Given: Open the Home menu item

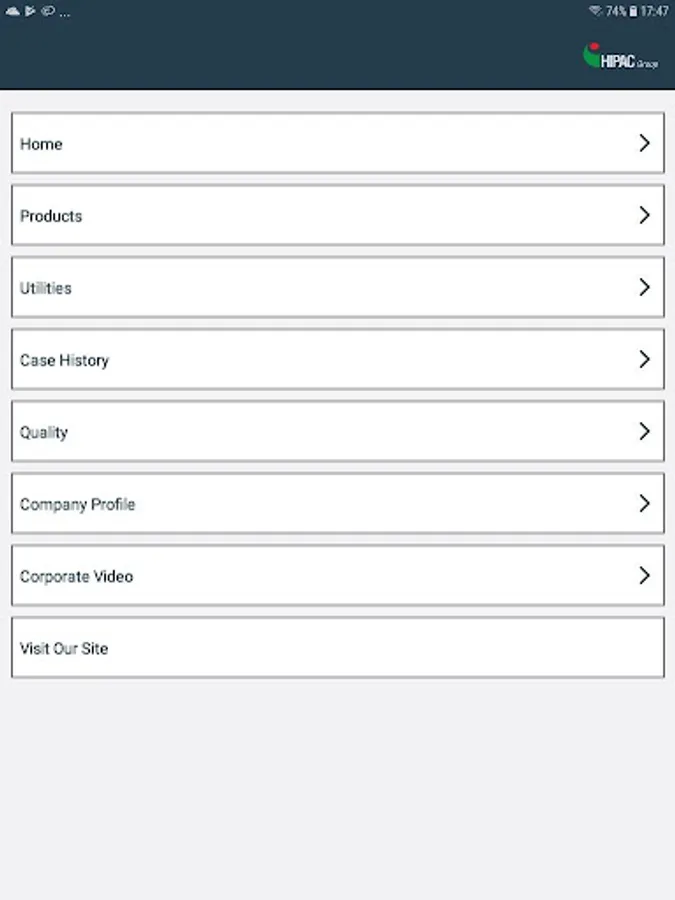Looking at the screenshot, I should 41,144.
